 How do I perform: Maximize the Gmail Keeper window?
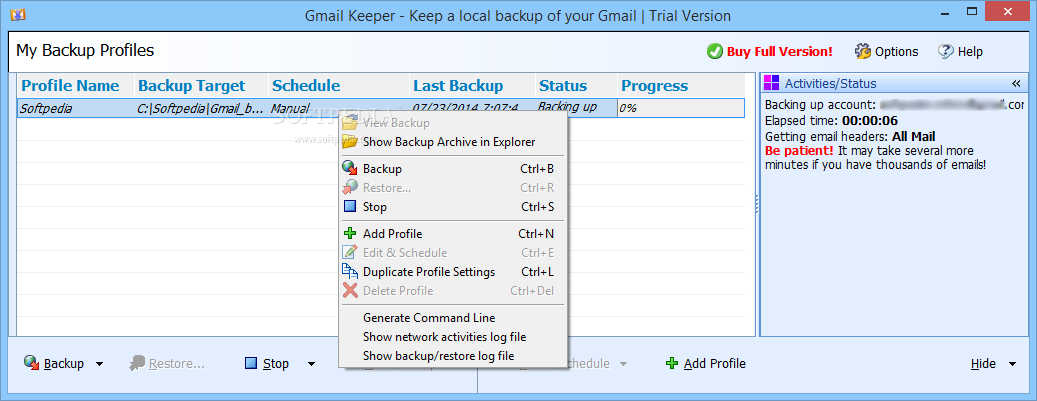(972, 11)
